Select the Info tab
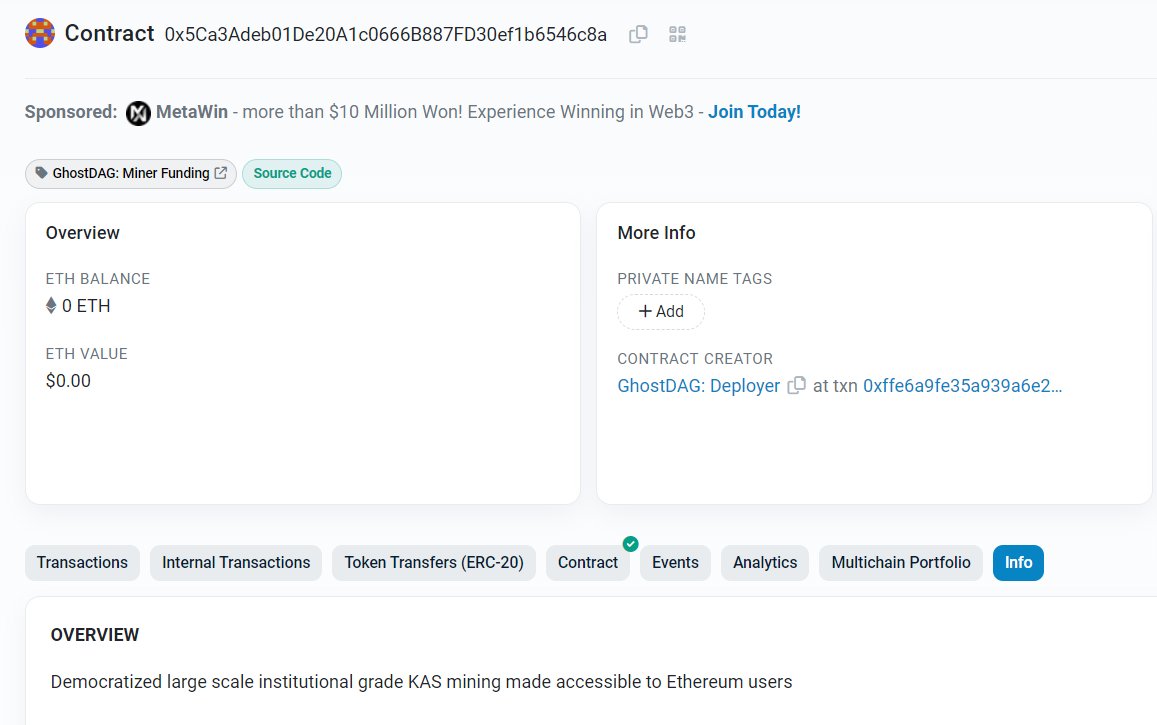This screenshot has height=725, width=1157. coord(1018,563)
